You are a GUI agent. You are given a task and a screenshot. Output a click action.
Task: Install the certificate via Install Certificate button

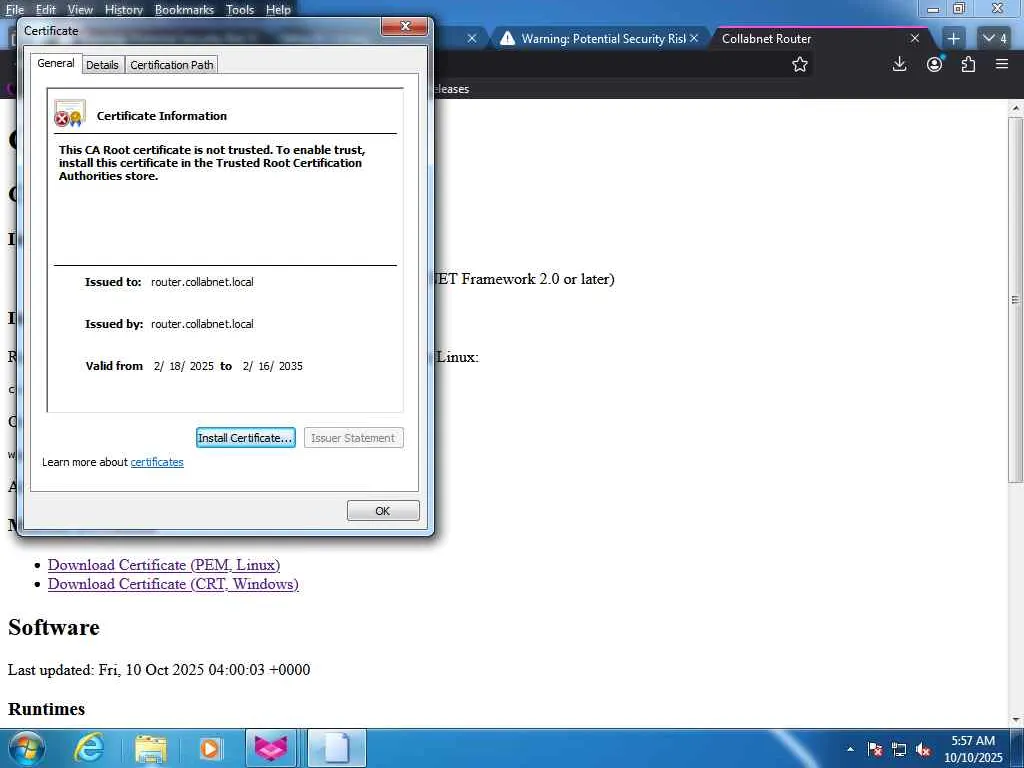coord(246,438)
